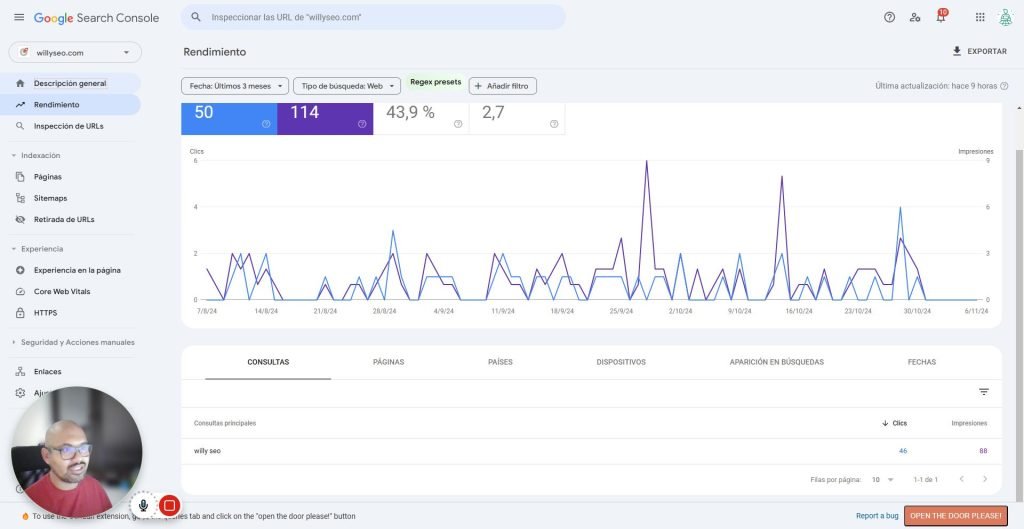Sort the table by Clics column
Image resolution: width=1024 pixels, height=529 pixels.
[x=895, y=423]
